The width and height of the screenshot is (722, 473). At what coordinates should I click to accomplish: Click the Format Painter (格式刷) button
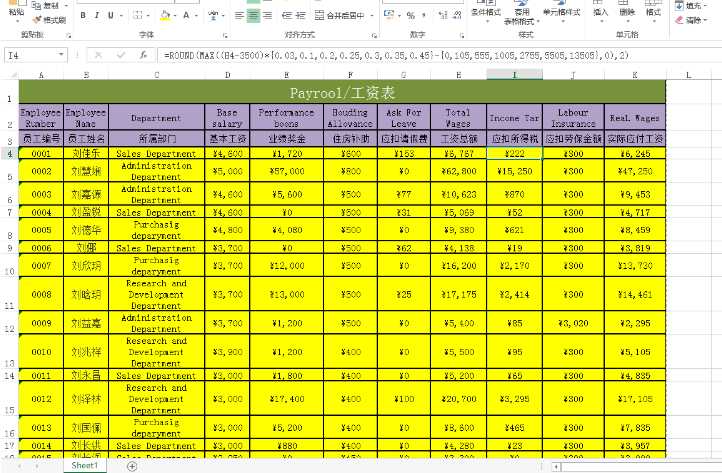point(50,20)
